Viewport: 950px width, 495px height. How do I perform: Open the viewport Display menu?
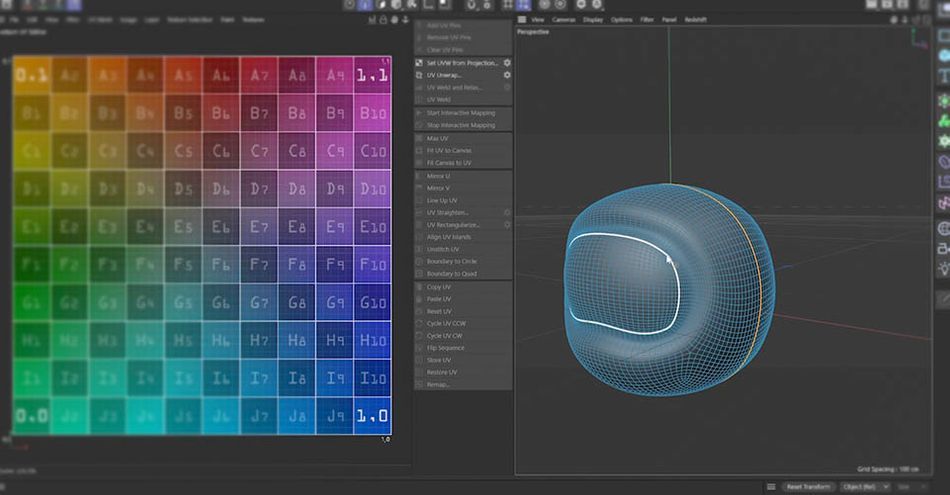coord(593,19)
